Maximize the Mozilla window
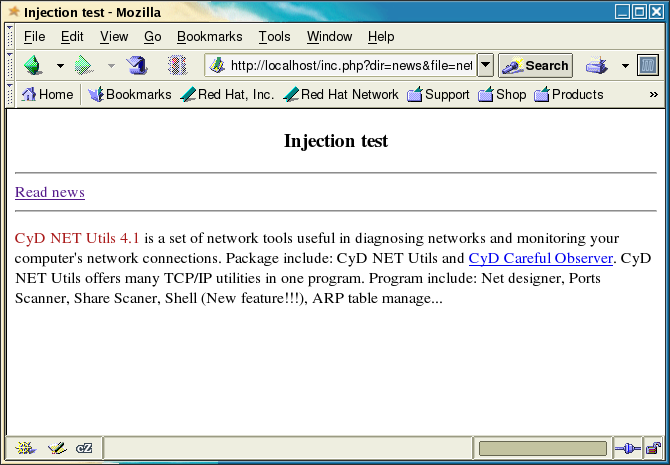This screenshot has height=465, width=670. point(639,12)
